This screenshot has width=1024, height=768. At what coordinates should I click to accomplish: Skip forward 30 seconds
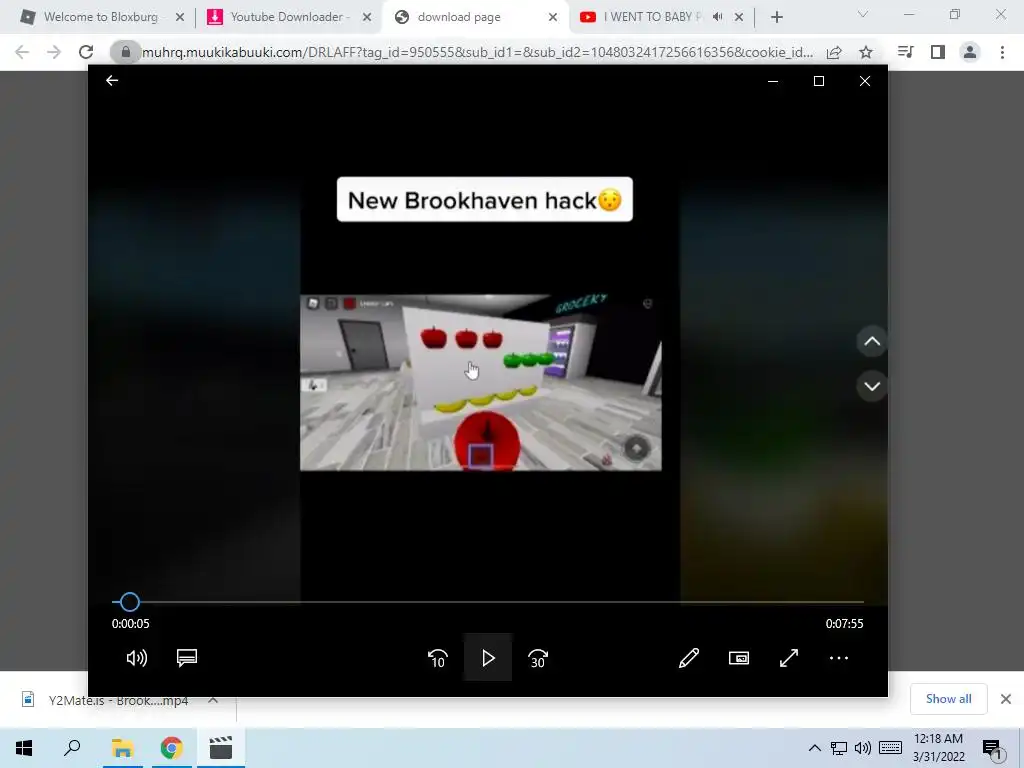pyautogui.click(x=538, y=658)
